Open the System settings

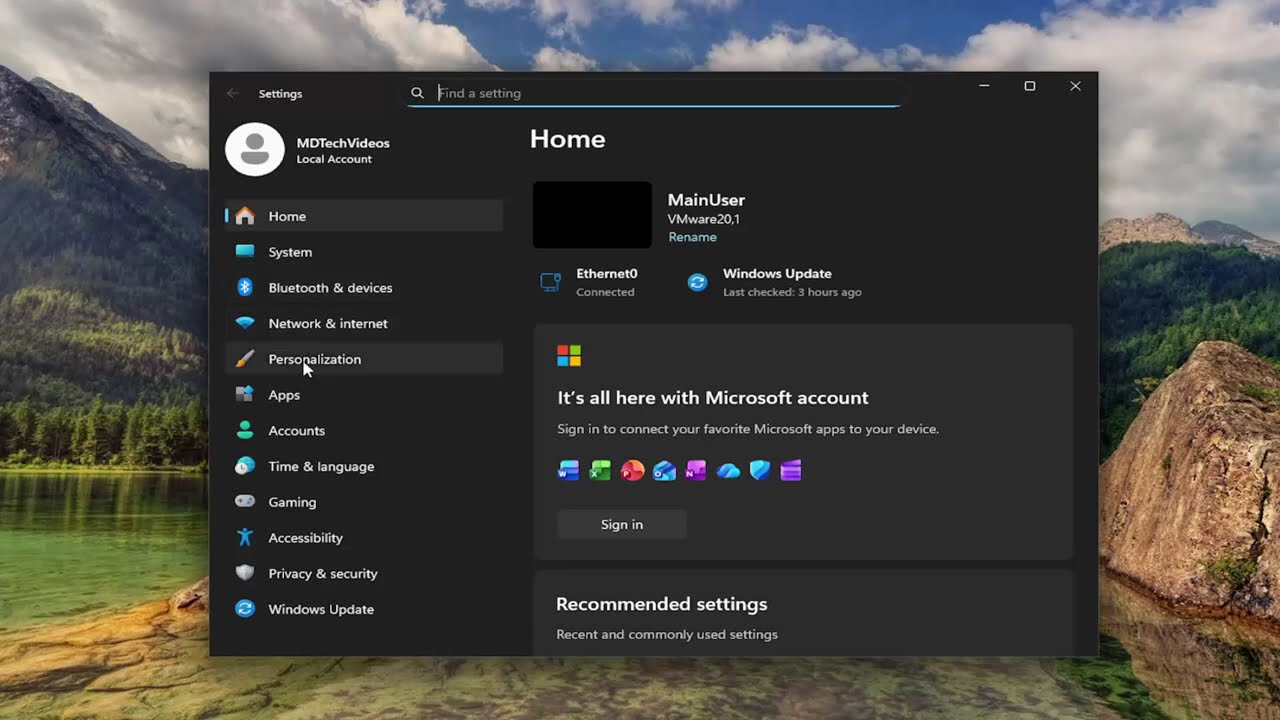pyautogui.click(x=364, y=252)
